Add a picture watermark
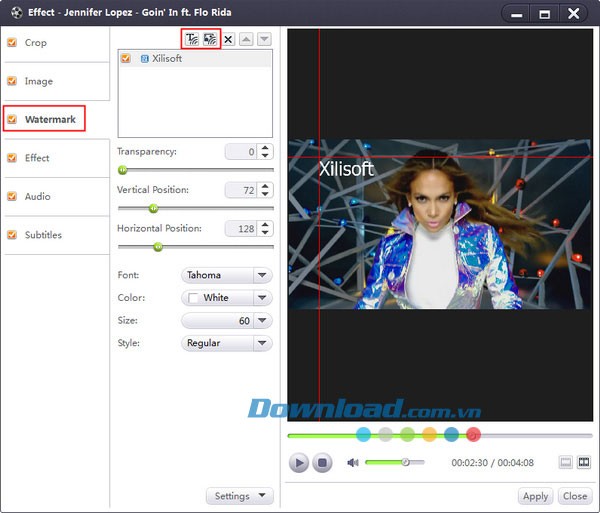Screen dimensions: 600x513 coord(210,39)
